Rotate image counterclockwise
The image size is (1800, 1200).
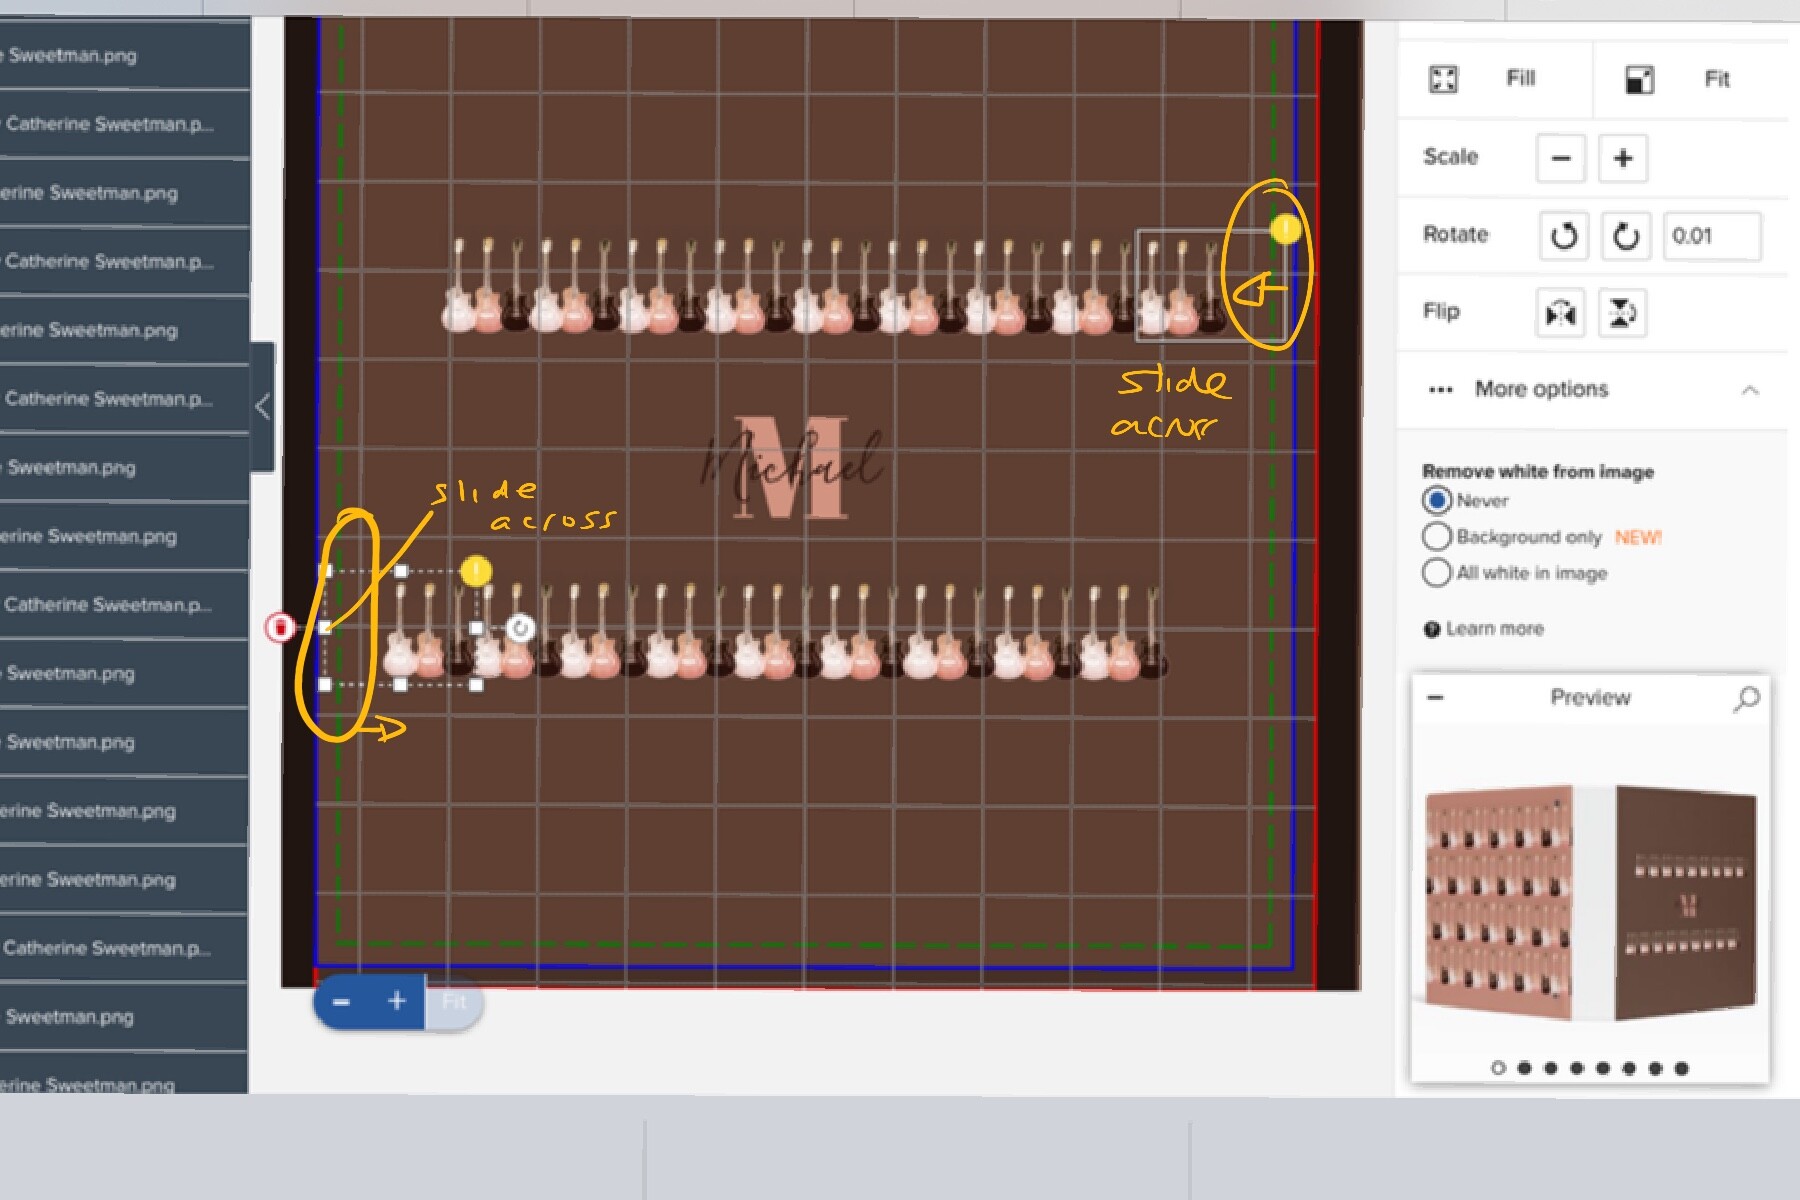[x=1563, y=236]
